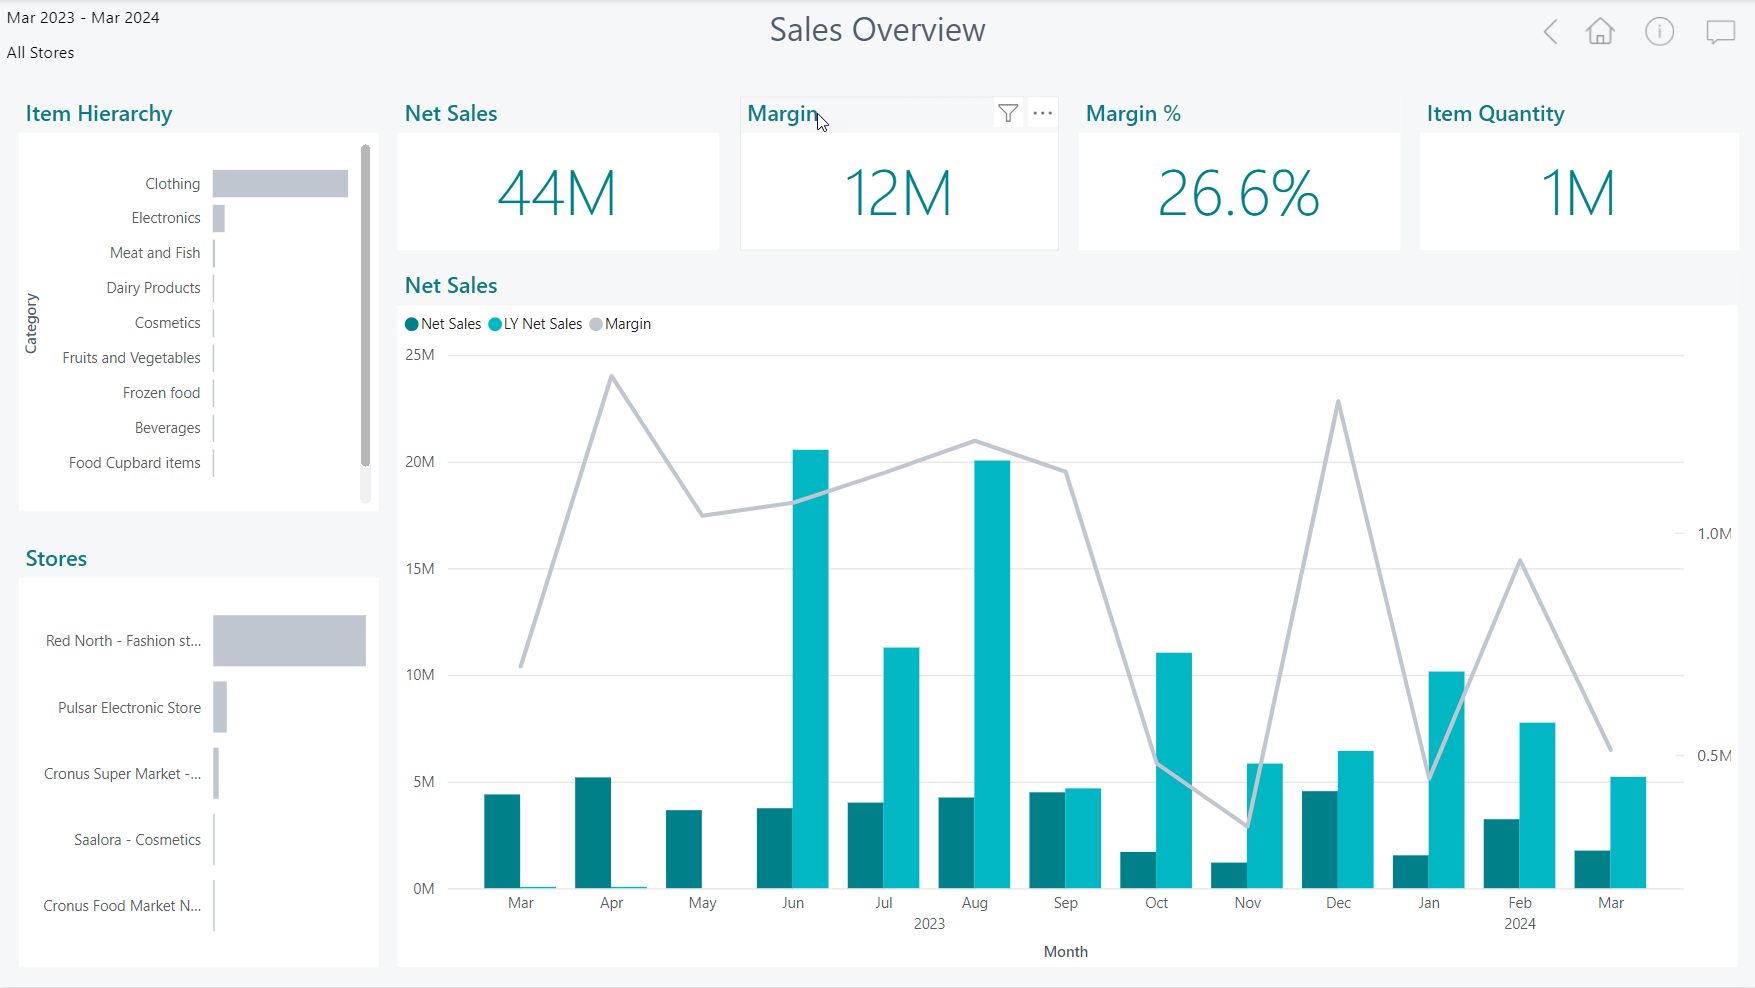Open the comments speech bubble icon
The height and width of the screenshot is (988, 1755).
click(x=1720, y=32)
